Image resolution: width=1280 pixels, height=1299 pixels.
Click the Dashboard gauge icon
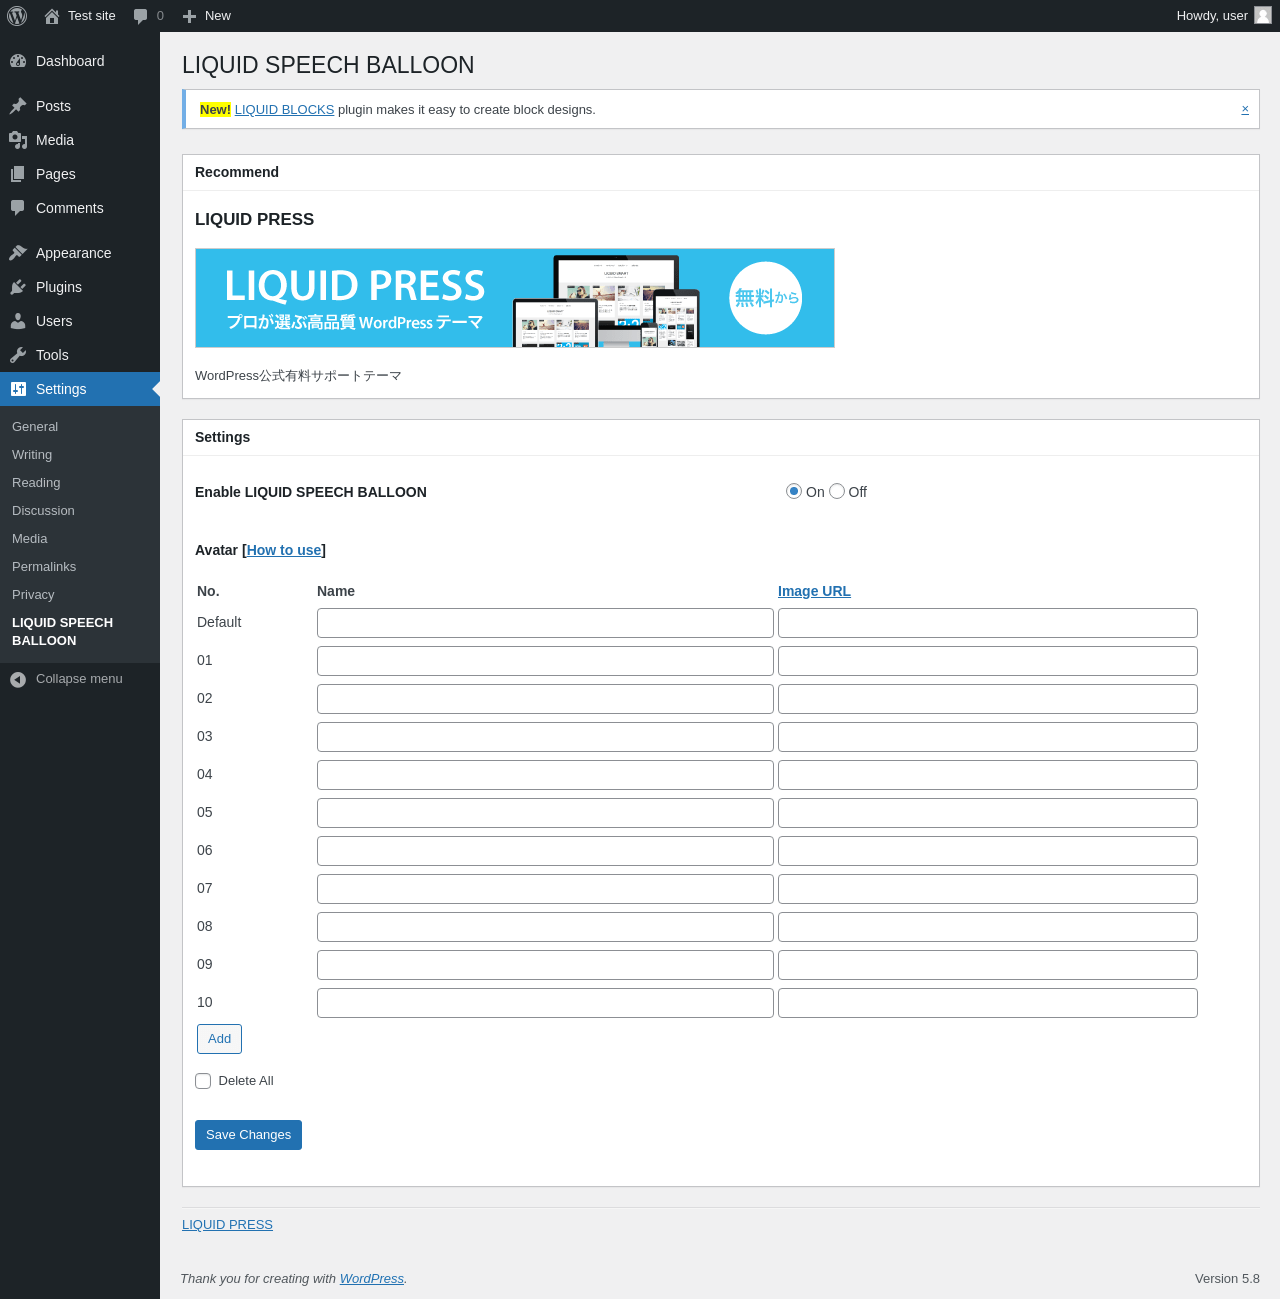18,61
